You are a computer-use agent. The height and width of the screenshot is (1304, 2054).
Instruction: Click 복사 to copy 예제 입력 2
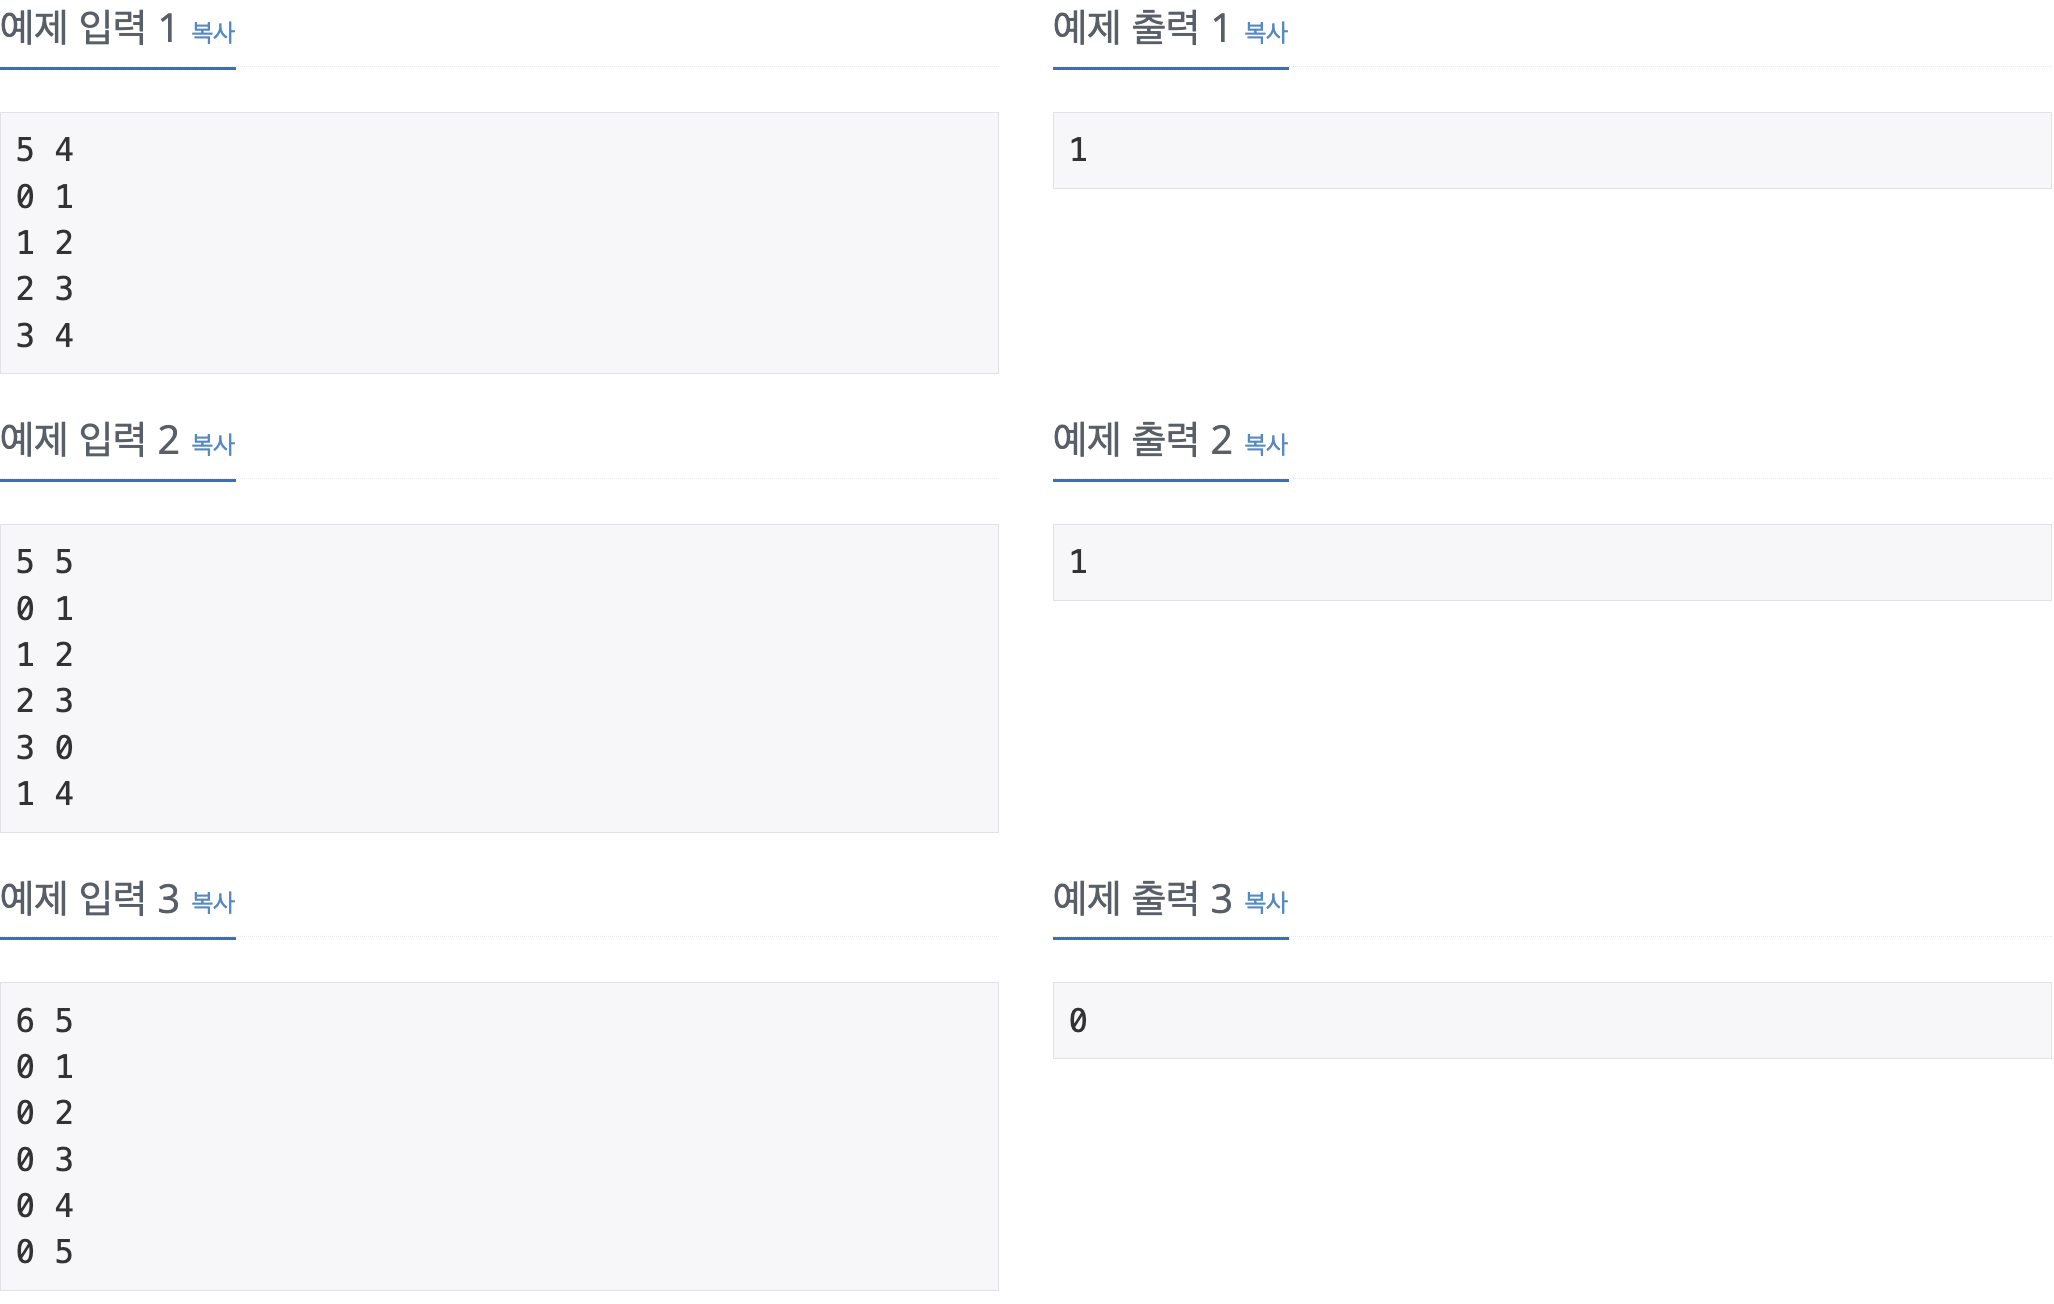point(213,446)
